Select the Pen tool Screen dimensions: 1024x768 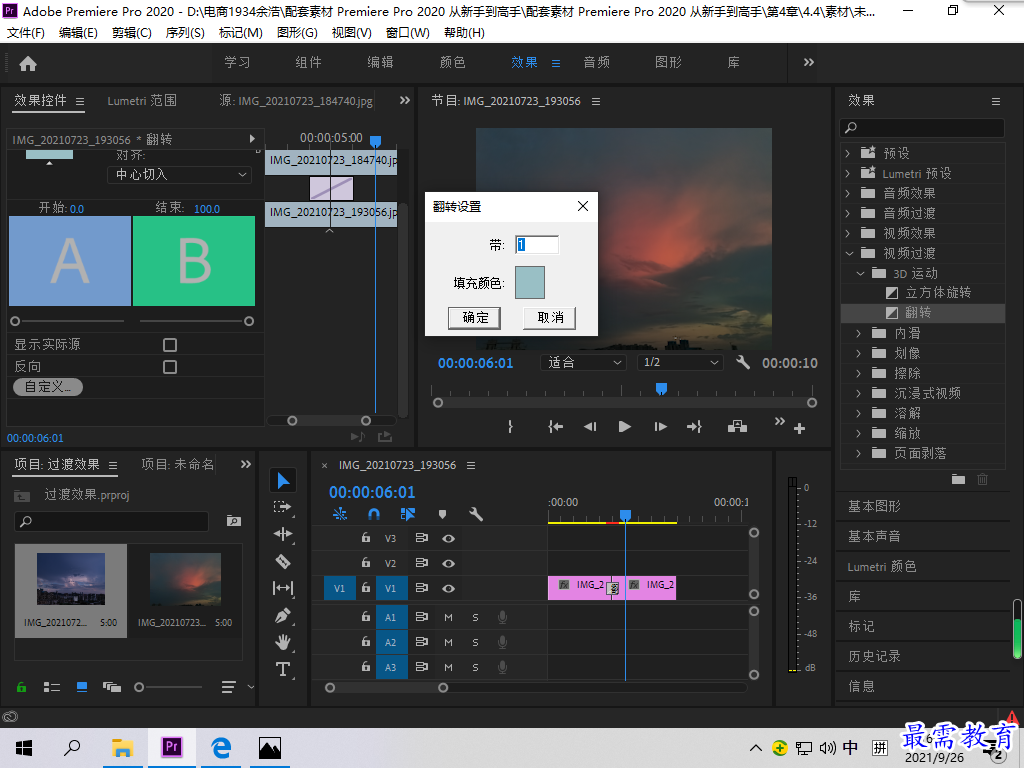[283, 615]
